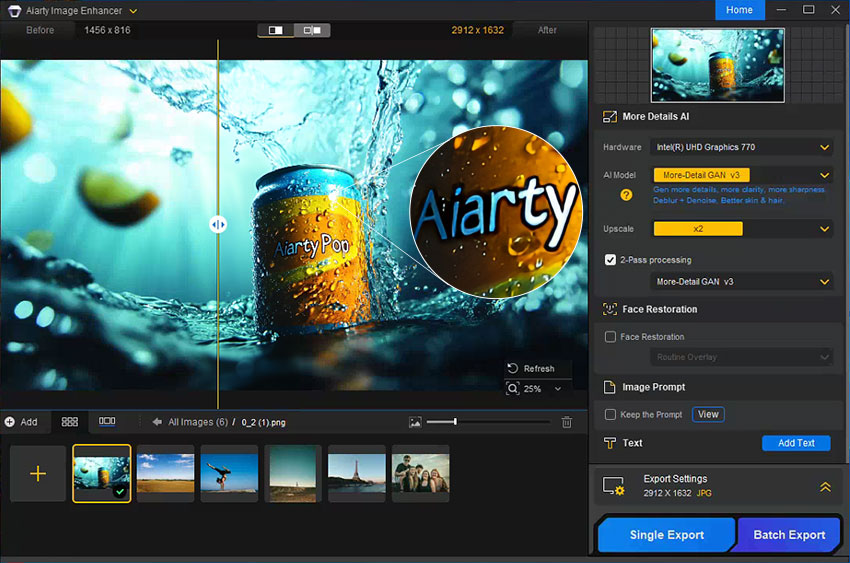Delete image with the trash icon
The image size is (850, 563).
[566, 422]
